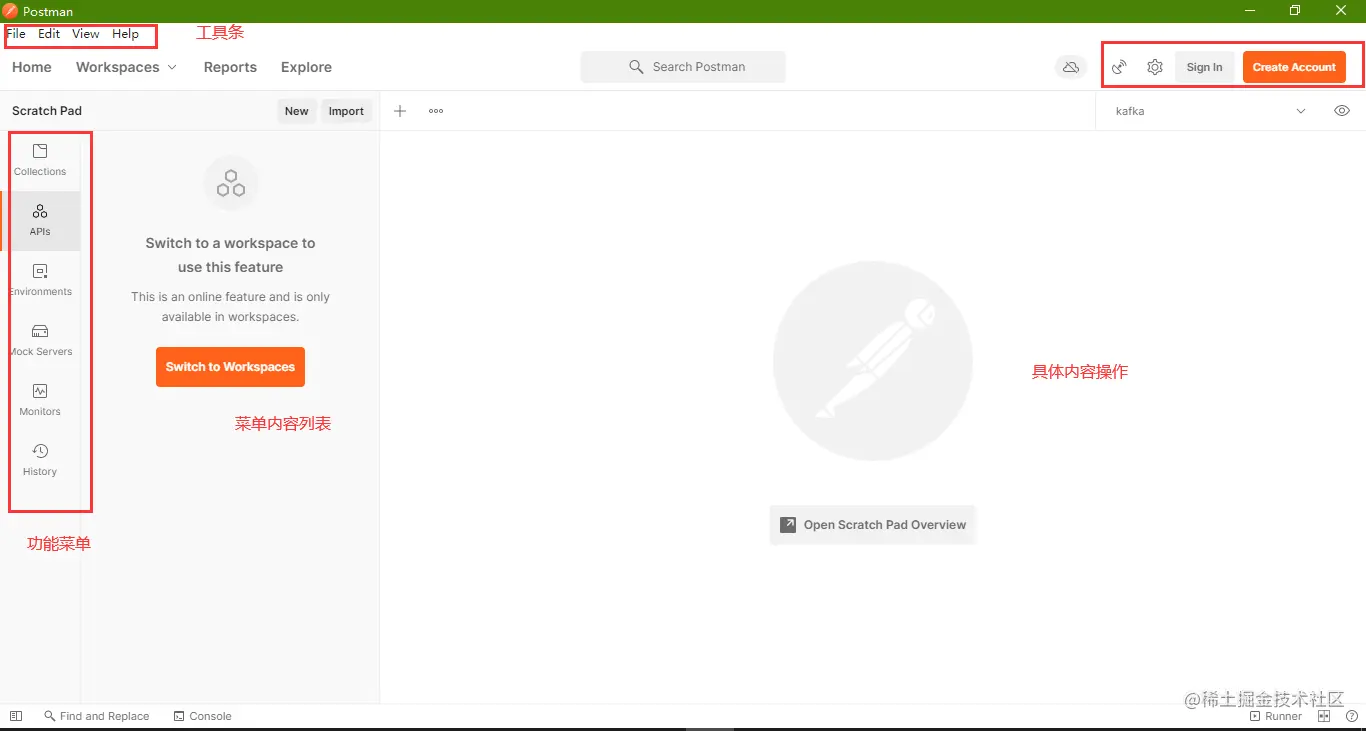The height and width of the screenshot is (731, 1366).
Task: Click the help question mark icon
Action: (x=1352, y=716)
